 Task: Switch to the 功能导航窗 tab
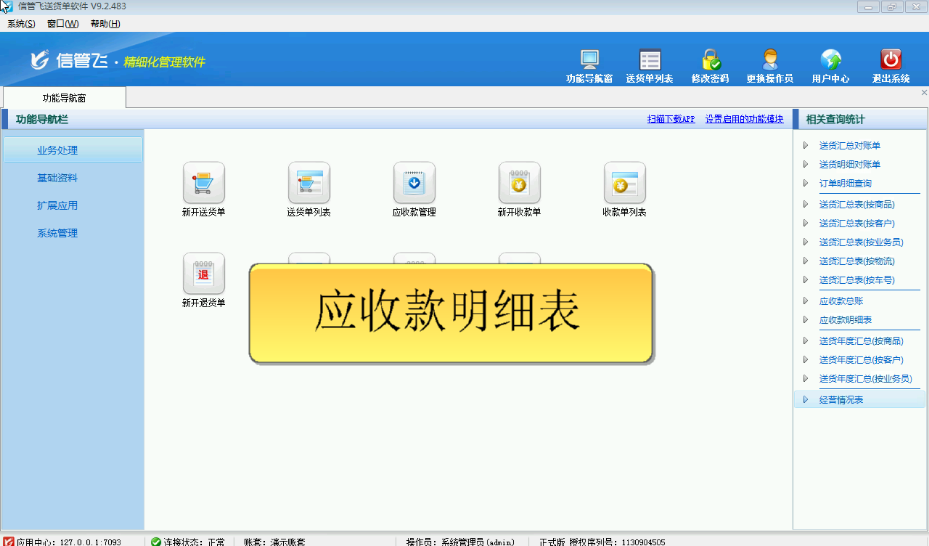pos(65,98)
